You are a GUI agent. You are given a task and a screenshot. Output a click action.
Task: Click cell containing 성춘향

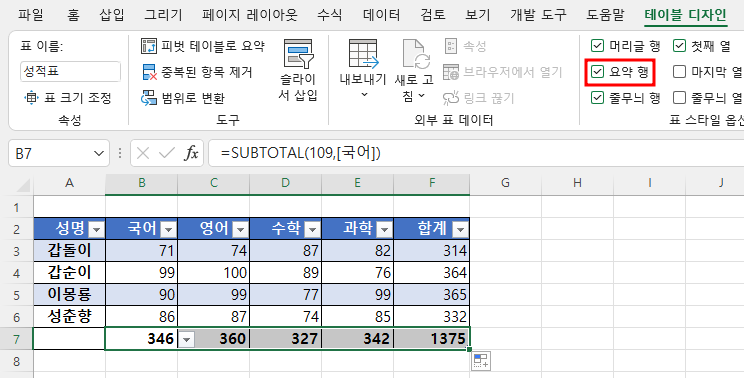69,316
